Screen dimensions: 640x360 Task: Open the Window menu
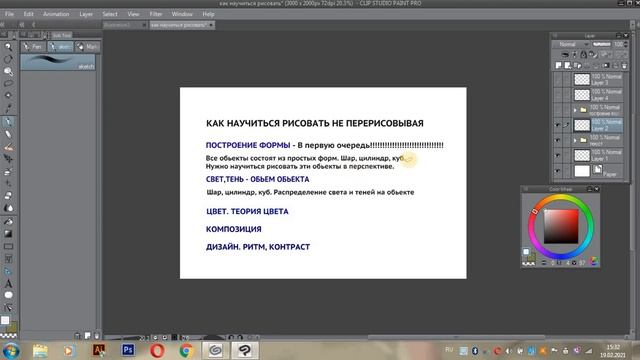pos(182,14)
